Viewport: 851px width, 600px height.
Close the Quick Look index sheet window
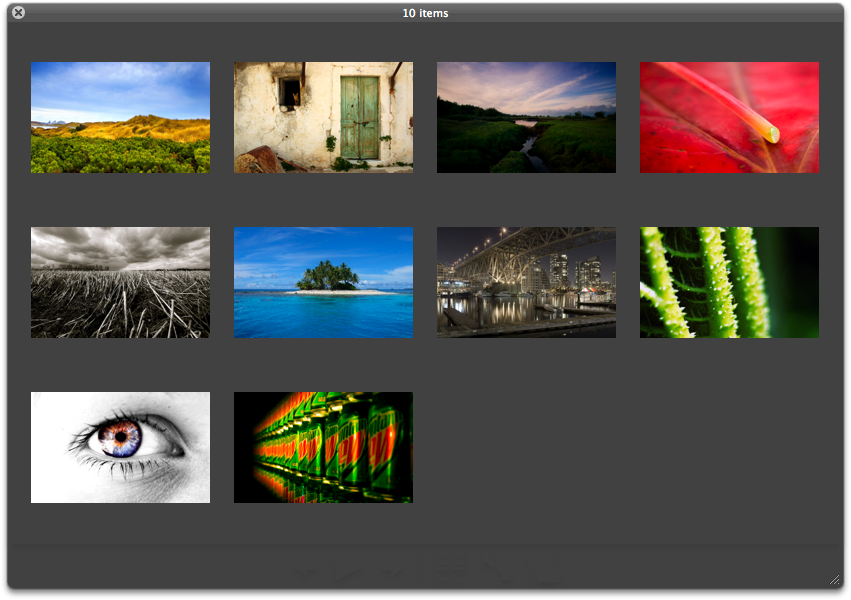click(18, 13)
